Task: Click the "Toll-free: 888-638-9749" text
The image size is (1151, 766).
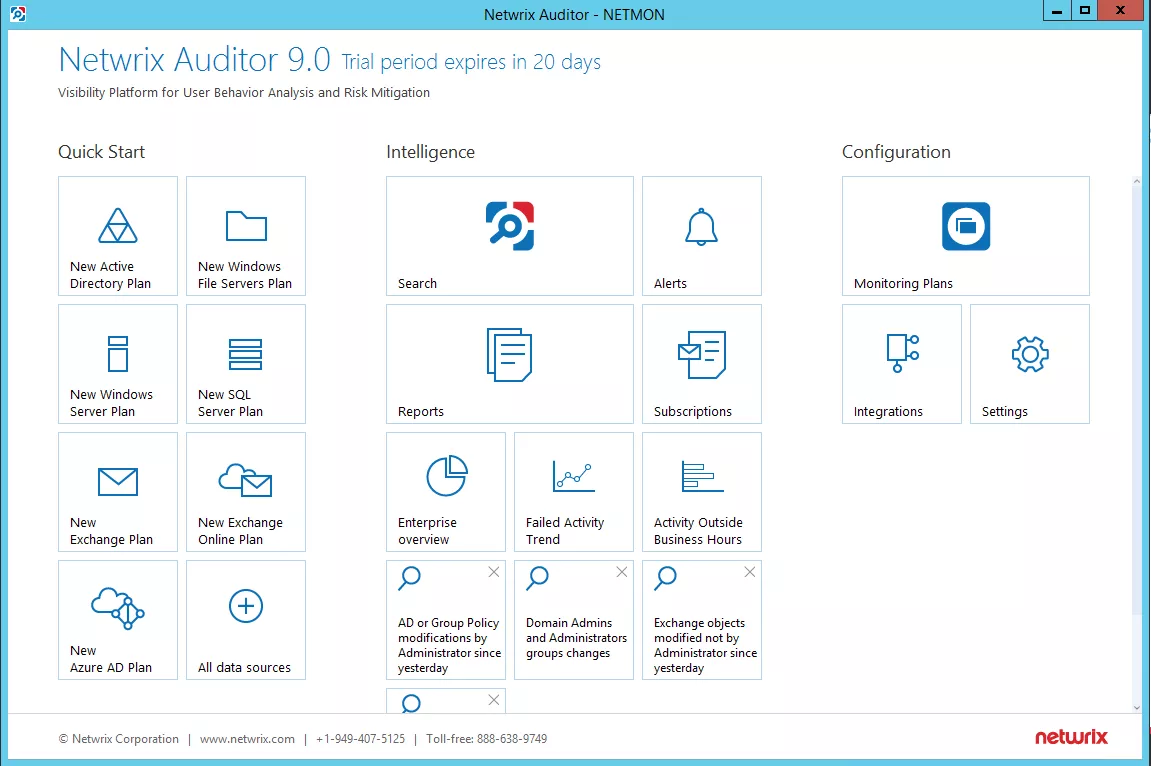Action: tap(487, 739)
